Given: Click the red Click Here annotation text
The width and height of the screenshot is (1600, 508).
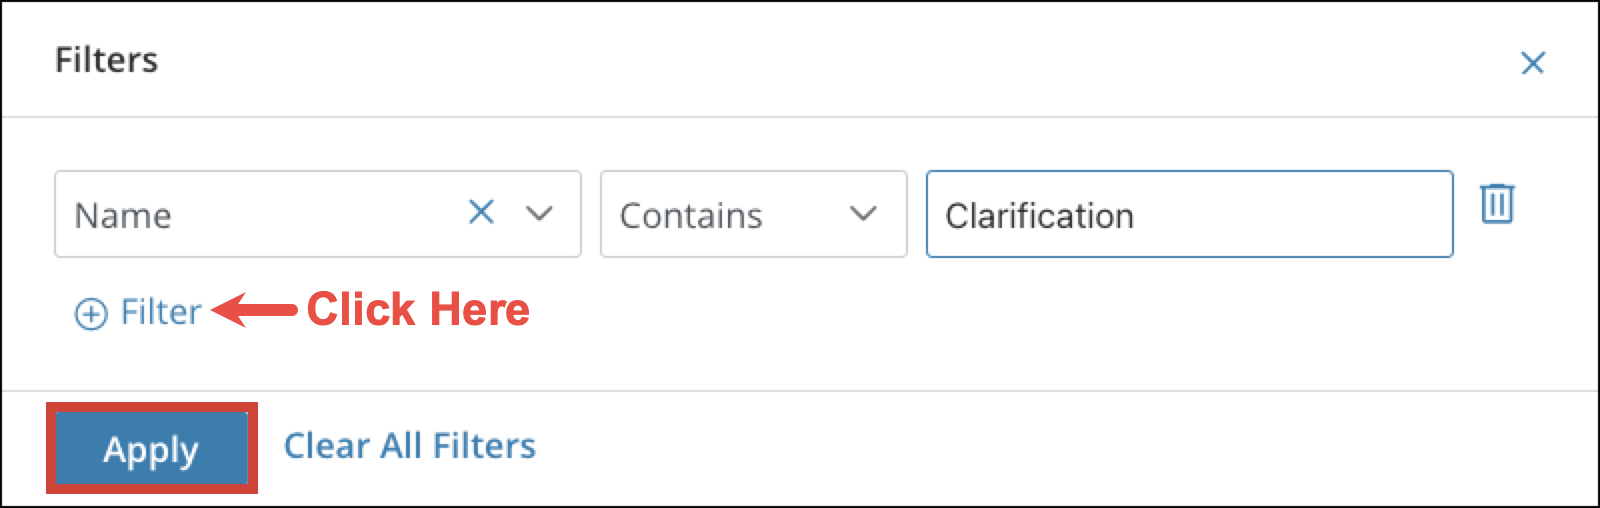Looking at the screenshot, I should click(x=418, y=310).
